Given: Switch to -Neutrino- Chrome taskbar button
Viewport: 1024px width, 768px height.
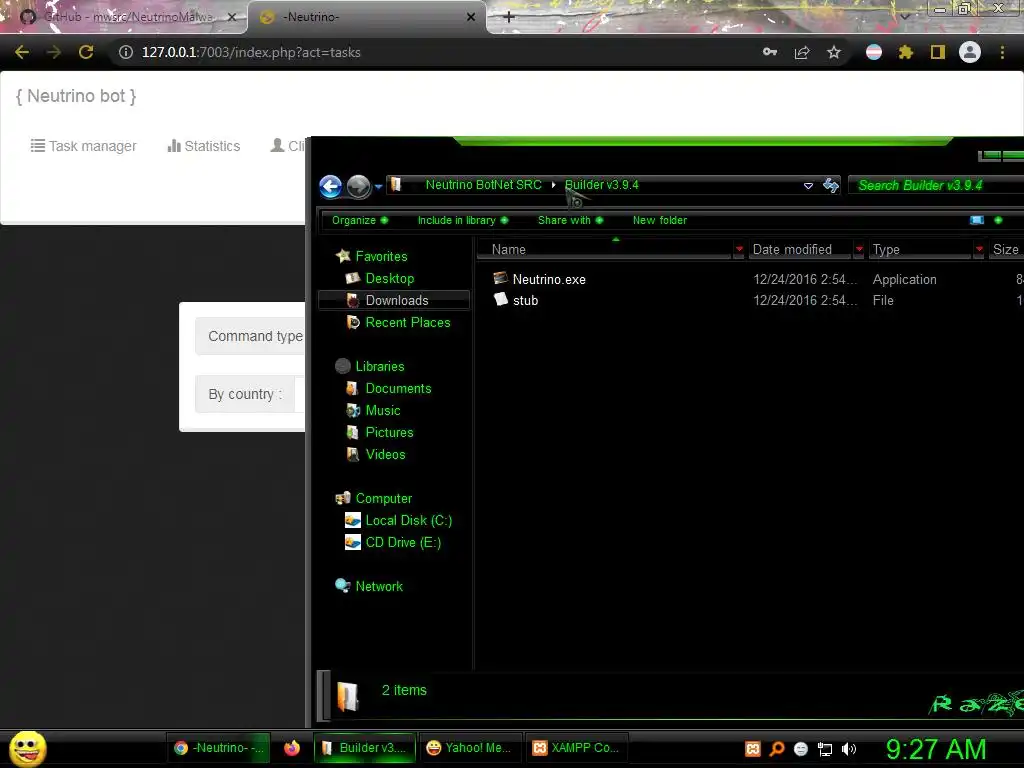Looking at the screenshot, I should tap(219, 748).
